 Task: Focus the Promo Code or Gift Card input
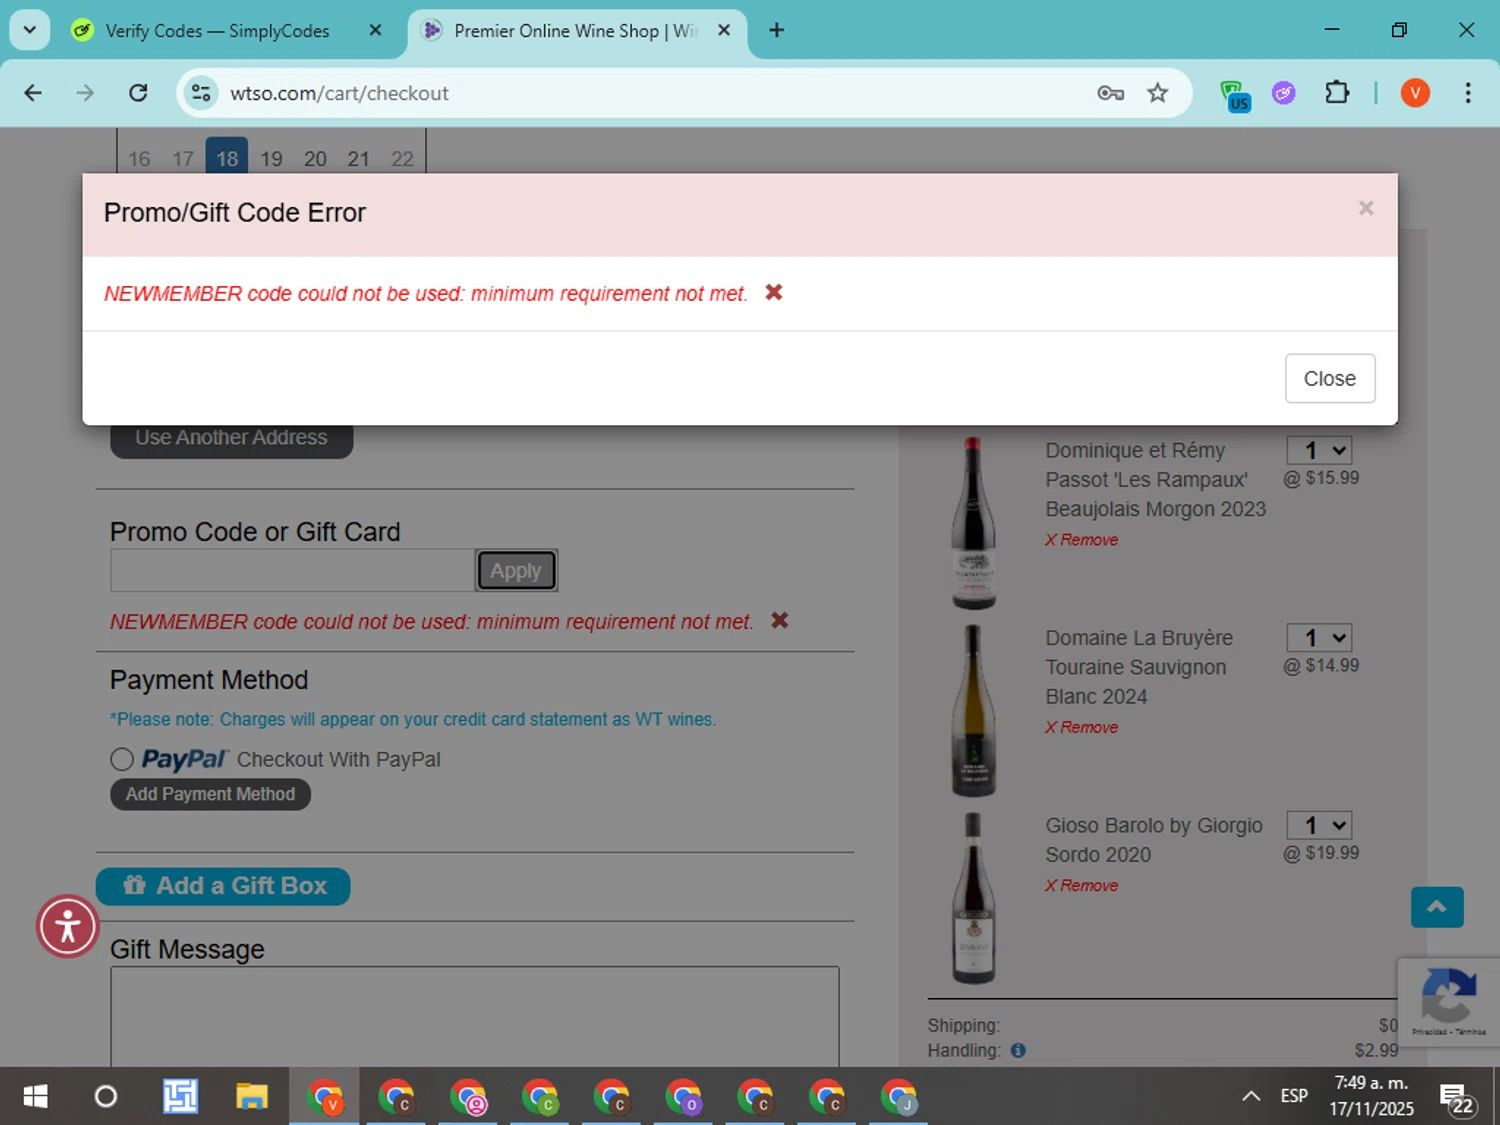pos(292,571)
